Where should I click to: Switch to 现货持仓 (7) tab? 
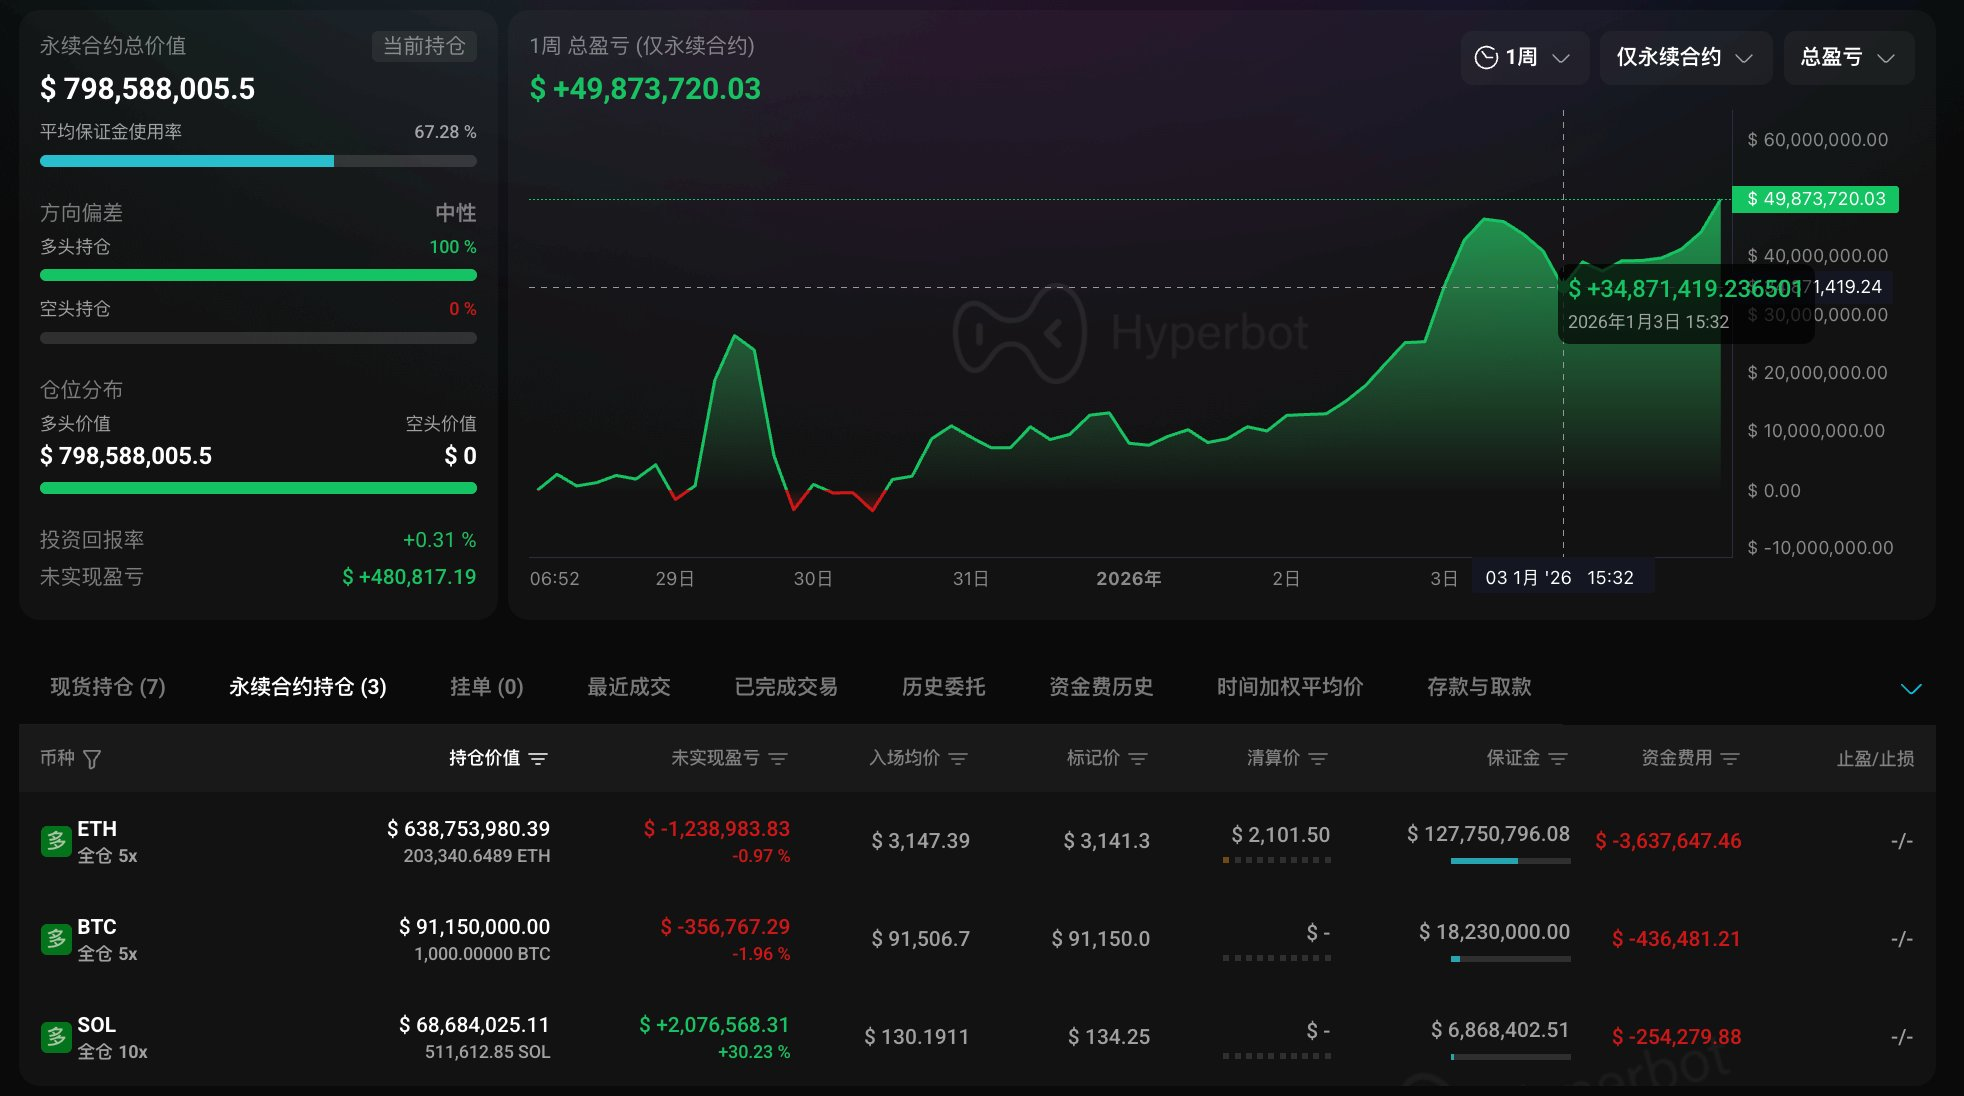pyautogui.click(x=108, y=687)
